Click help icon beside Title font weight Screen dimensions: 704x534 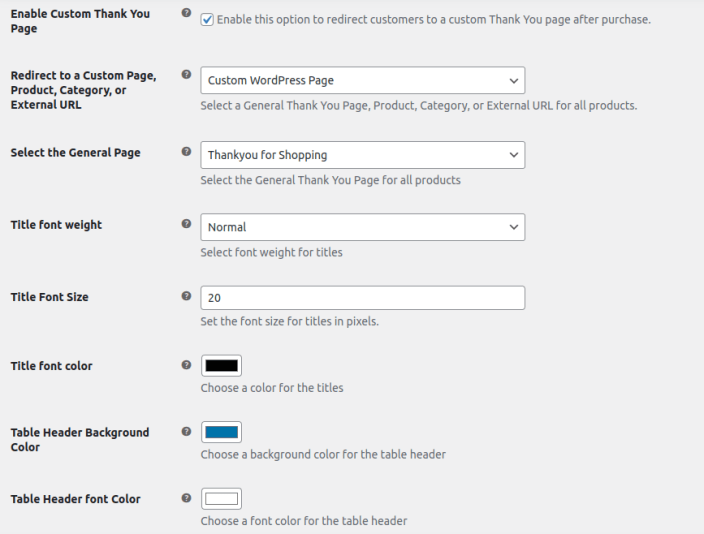point(187,224)
